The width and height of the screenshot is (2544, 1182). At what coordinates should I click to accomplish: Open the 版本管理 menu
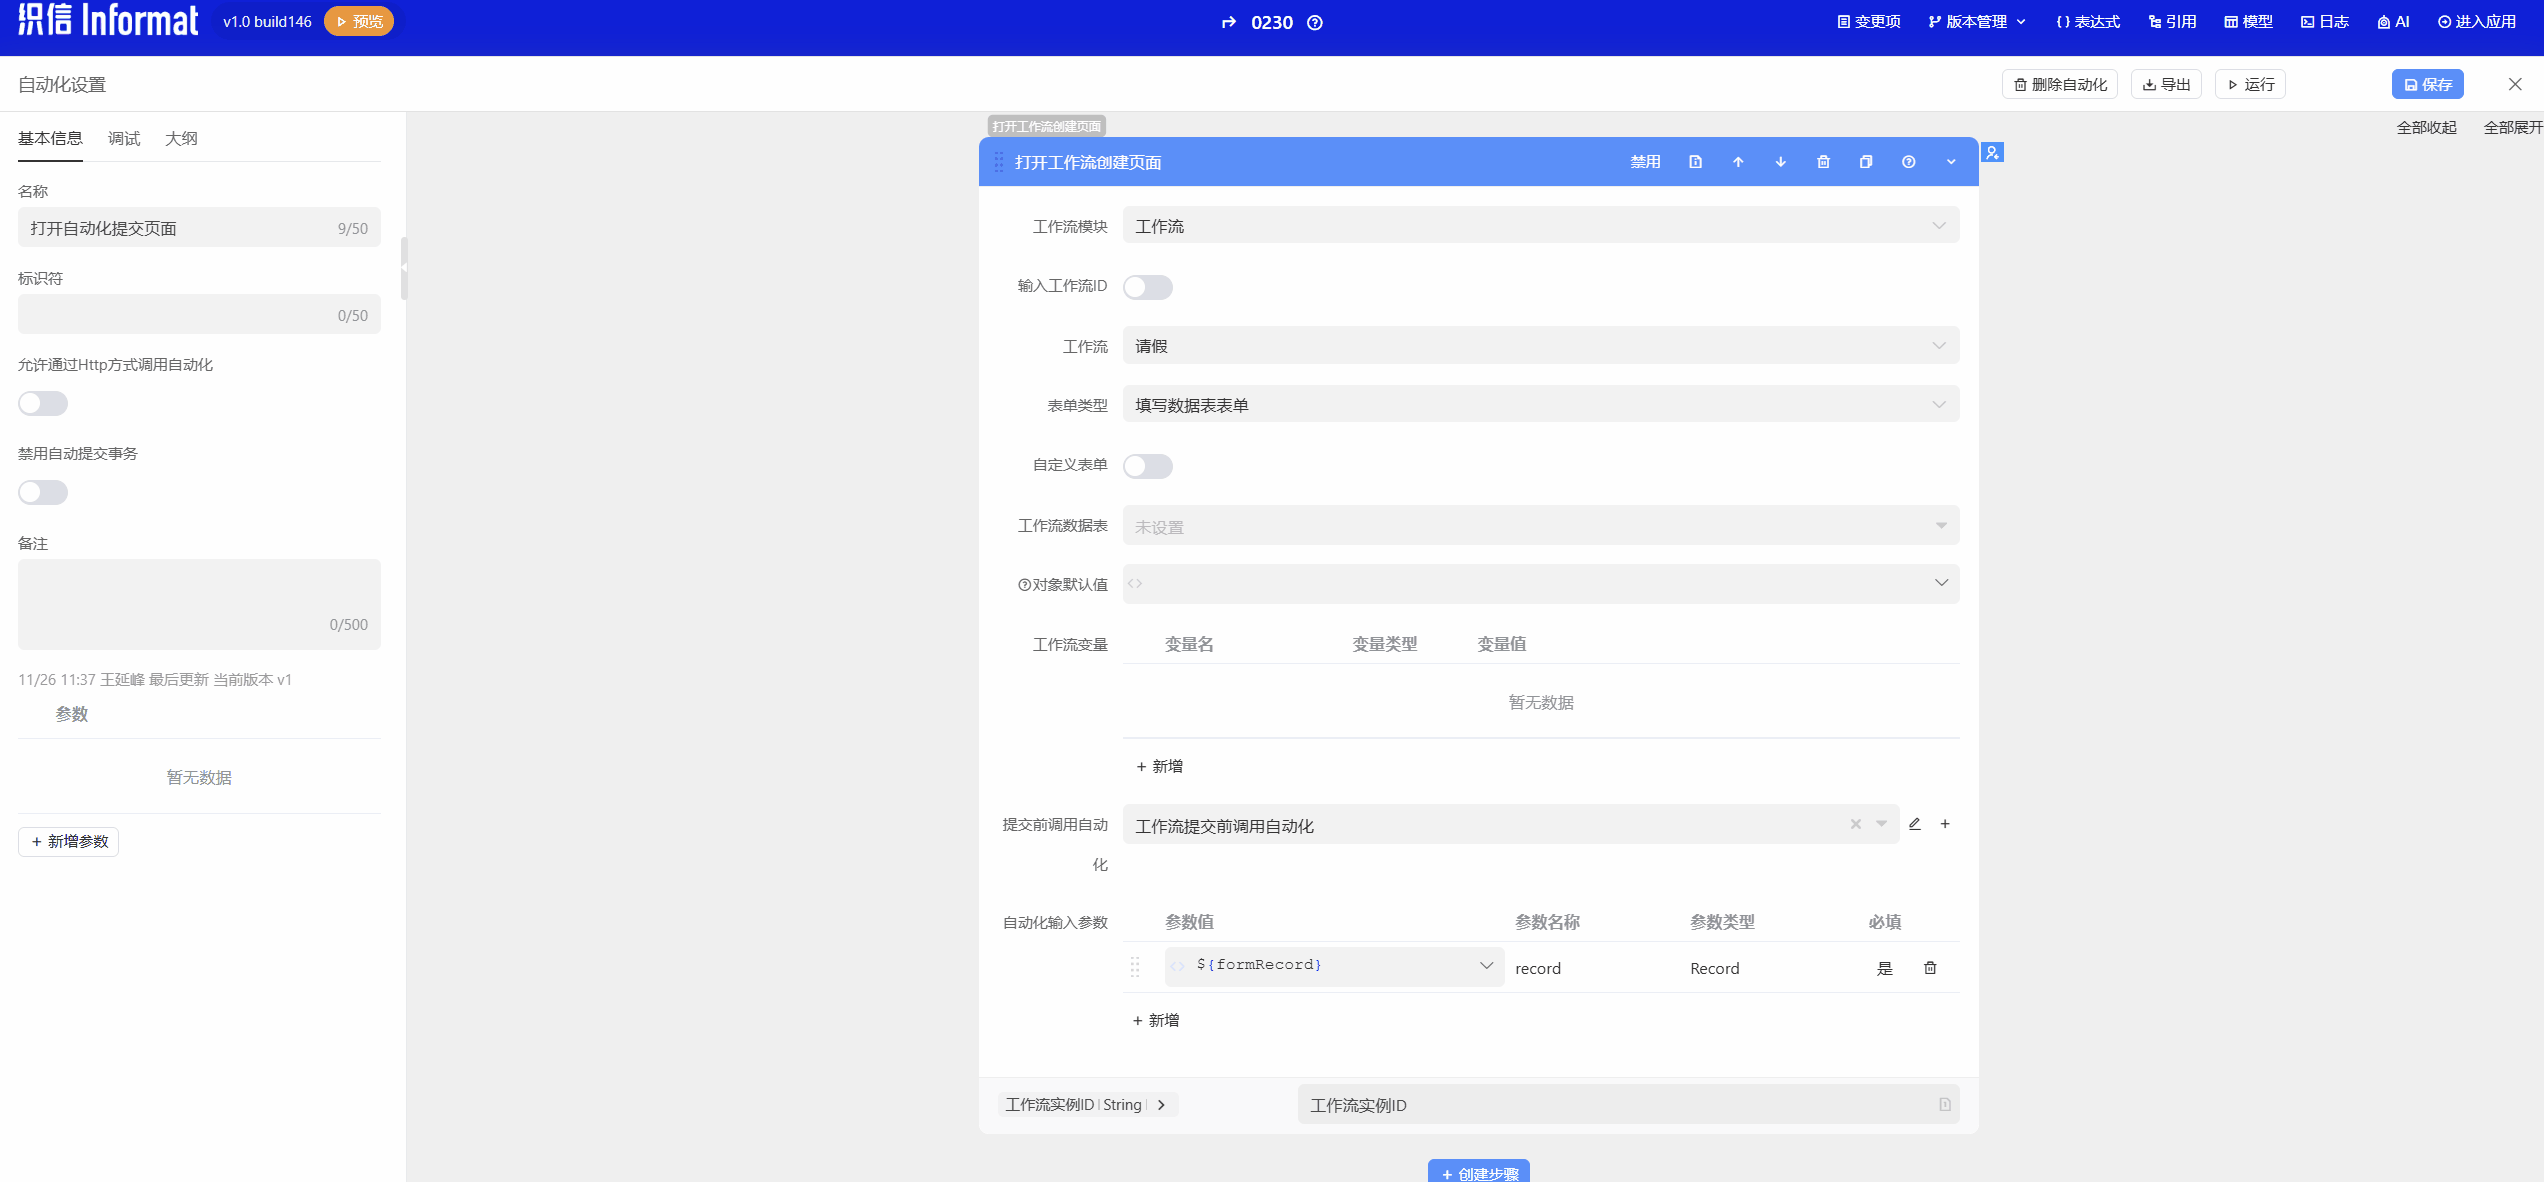coord(1977,22)
